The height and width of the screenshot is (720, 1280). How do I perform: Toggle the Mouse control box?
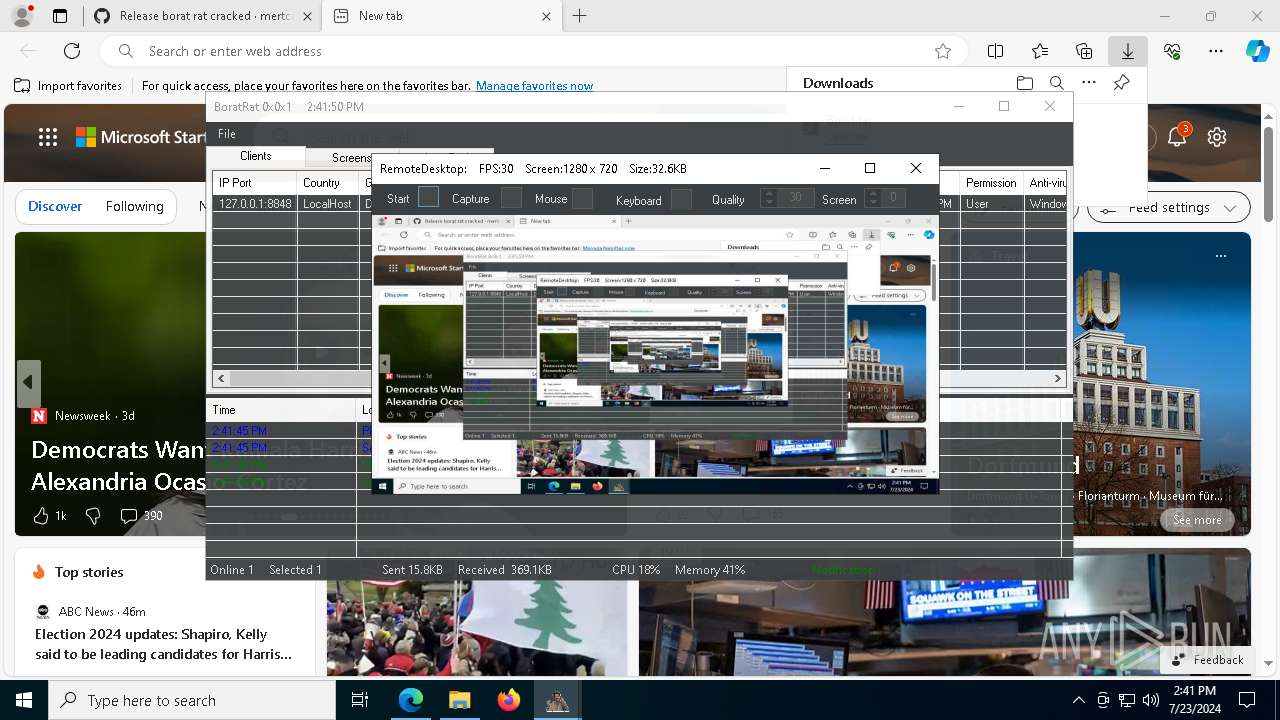[x=582, y=199]
